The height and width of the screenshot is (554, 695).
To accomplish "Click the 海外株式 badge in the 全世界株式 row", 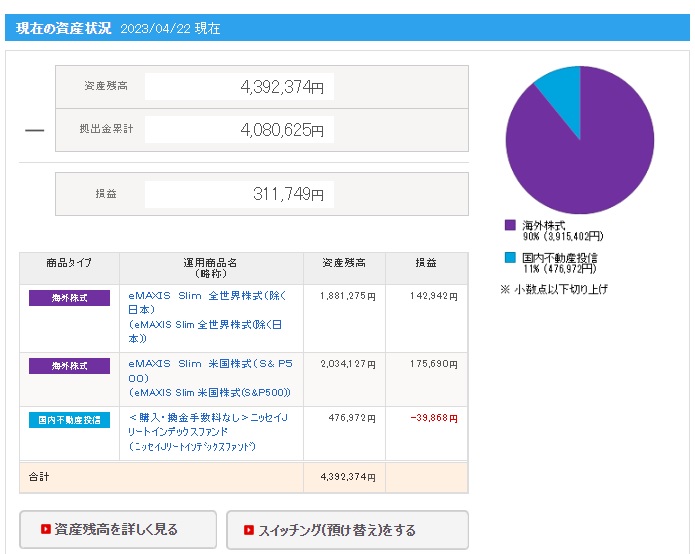I will click(69, 298).
